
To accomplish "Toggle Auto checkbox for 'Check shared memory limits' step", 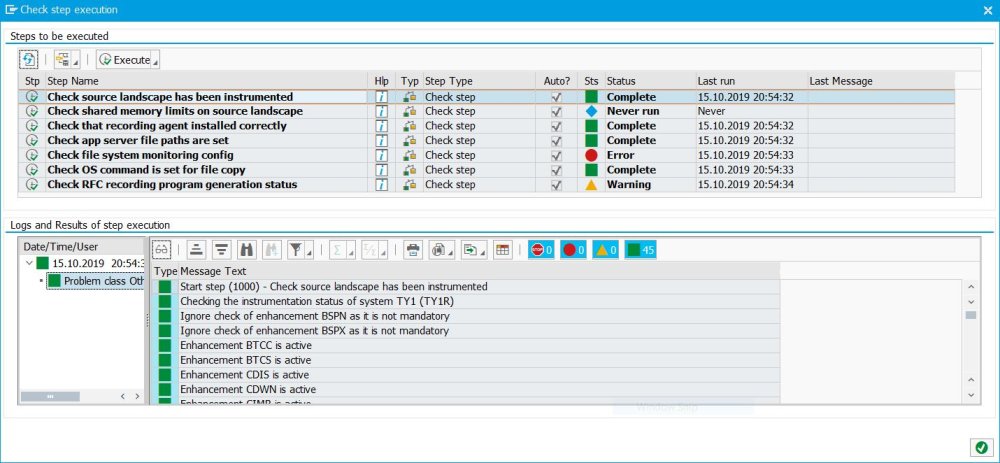I will click(x=557, y=111).
